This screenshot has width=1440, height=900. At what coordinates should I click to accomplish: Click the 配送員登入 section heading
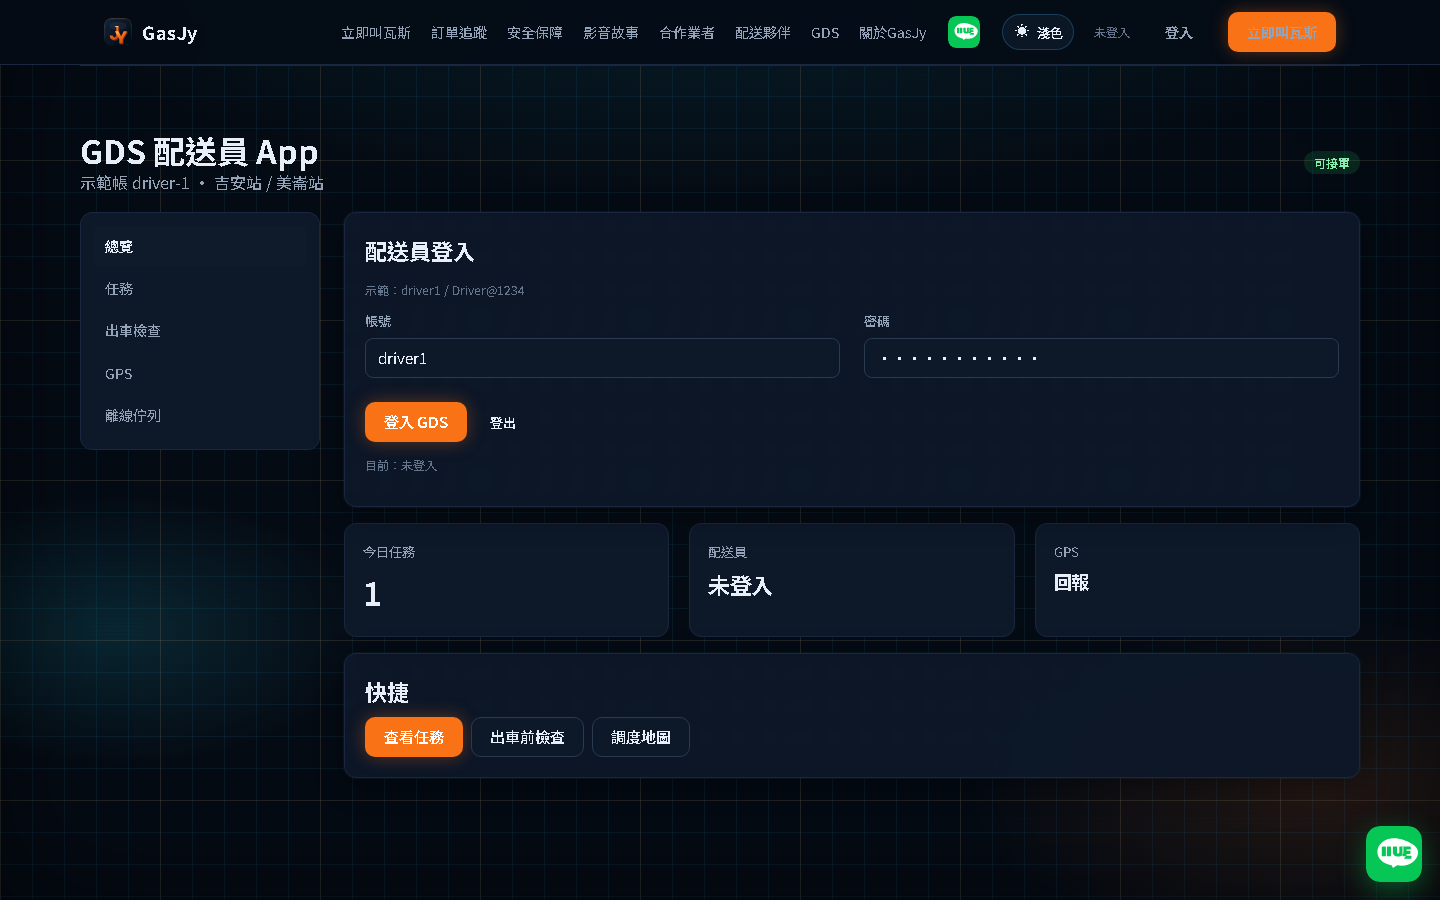(420, 252)
